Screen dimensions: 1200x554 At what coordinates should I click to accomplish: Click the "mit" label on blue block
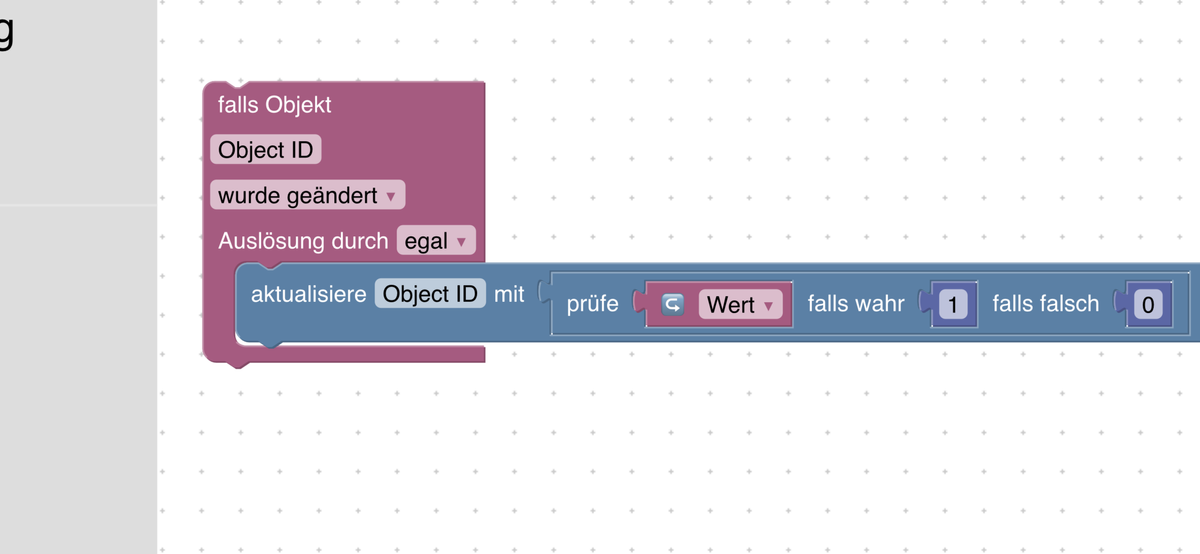pyautogui.click(x=509, y=295)
